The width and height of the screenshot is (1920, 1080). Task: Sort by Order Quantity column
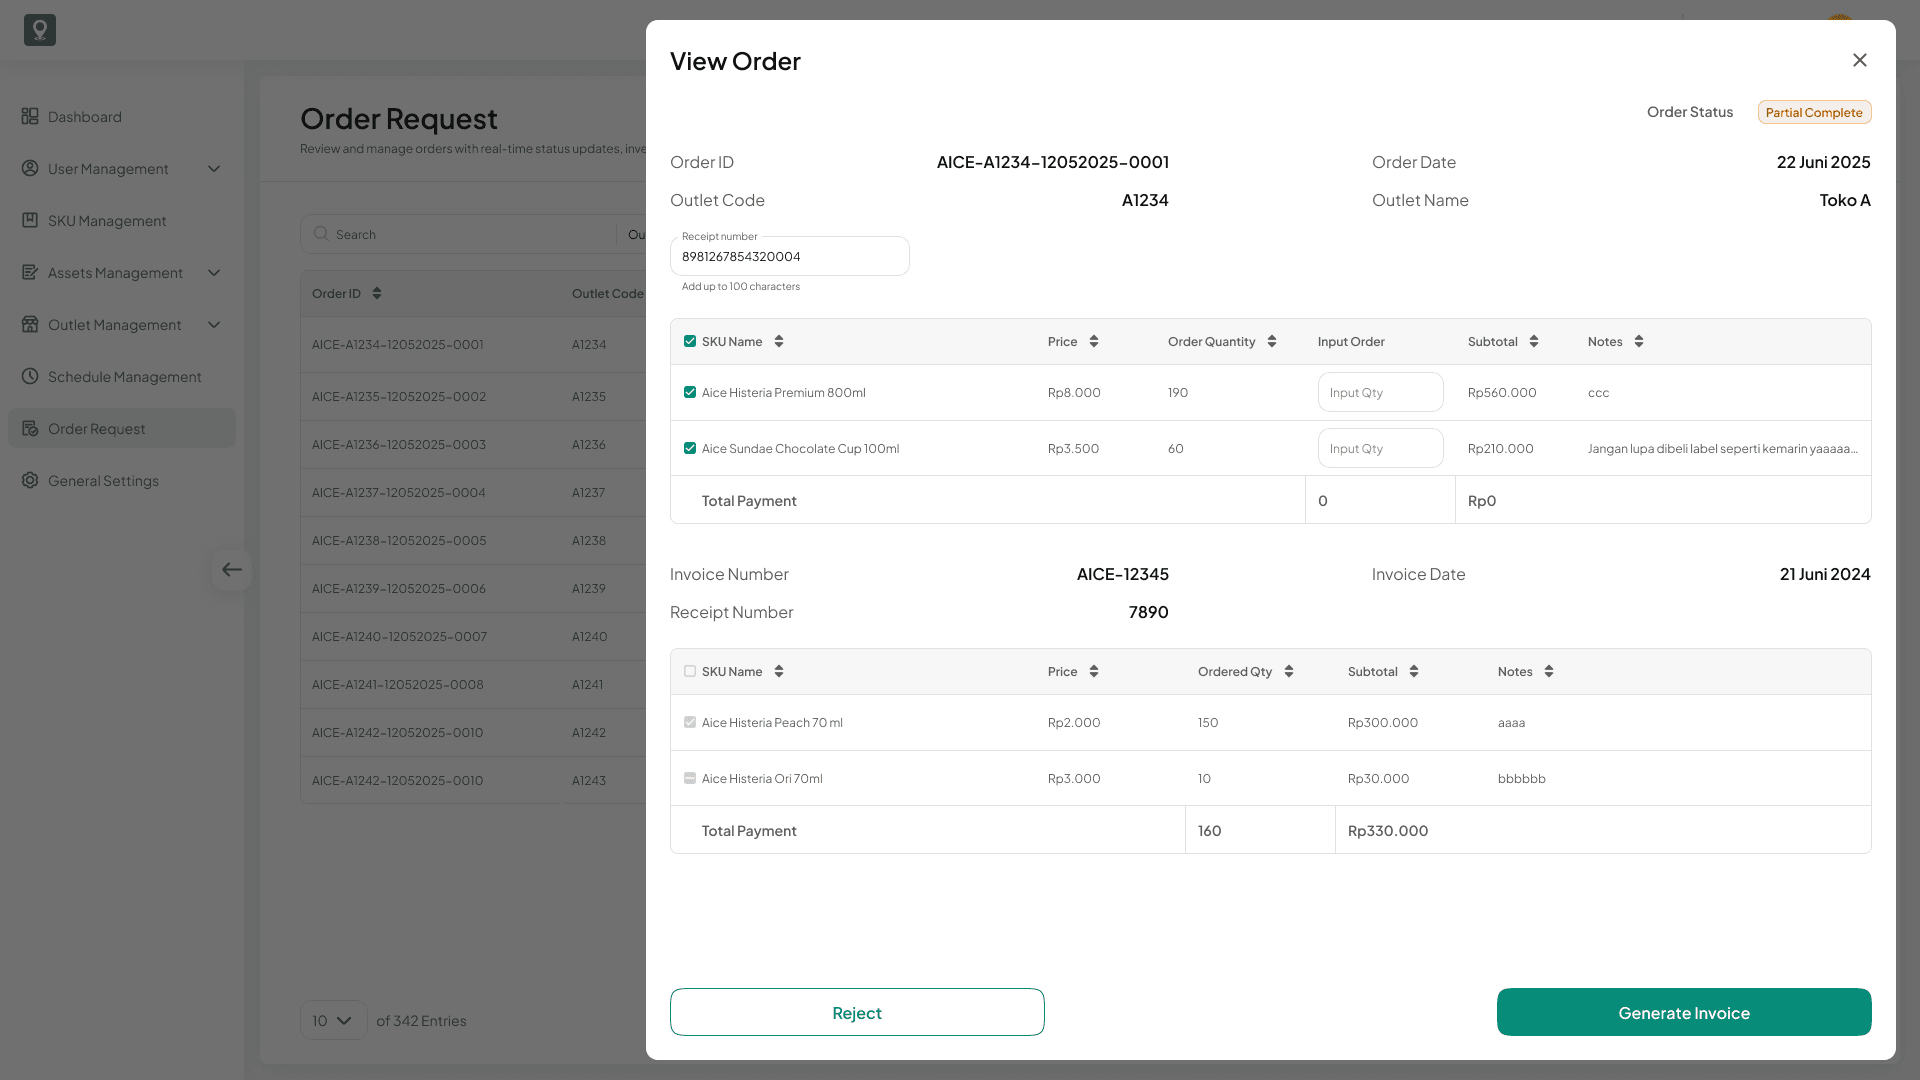(x=1272, y=341)
